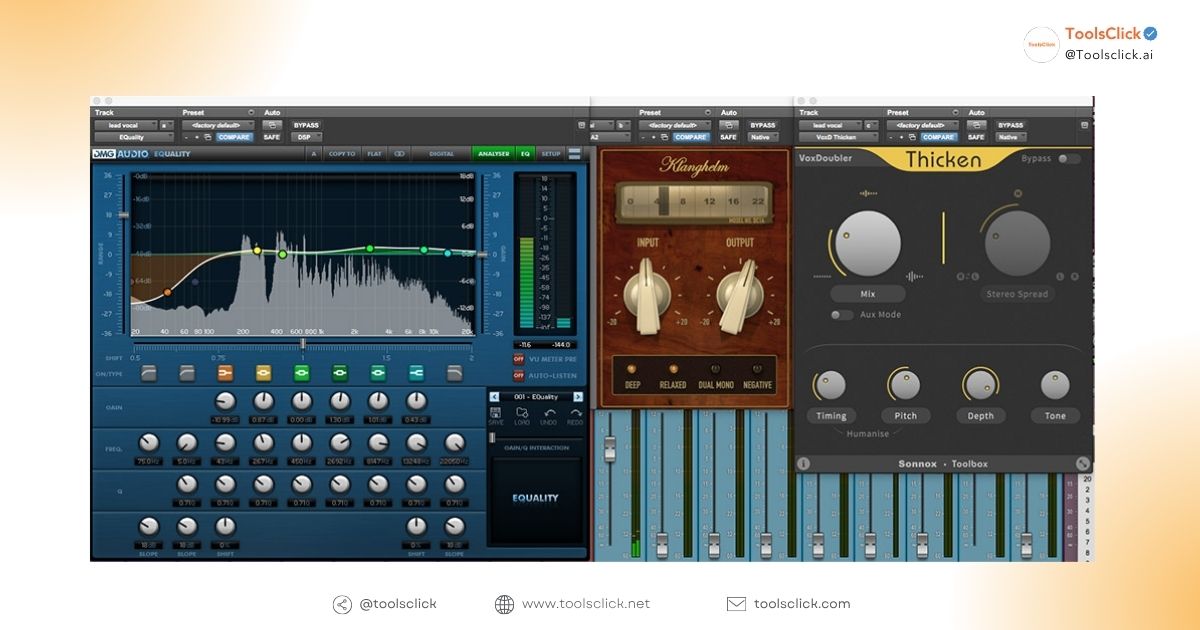Toggle the Aux Mode switch
The height and width of the screenshot is (630, 1200).
click(841, 314)
